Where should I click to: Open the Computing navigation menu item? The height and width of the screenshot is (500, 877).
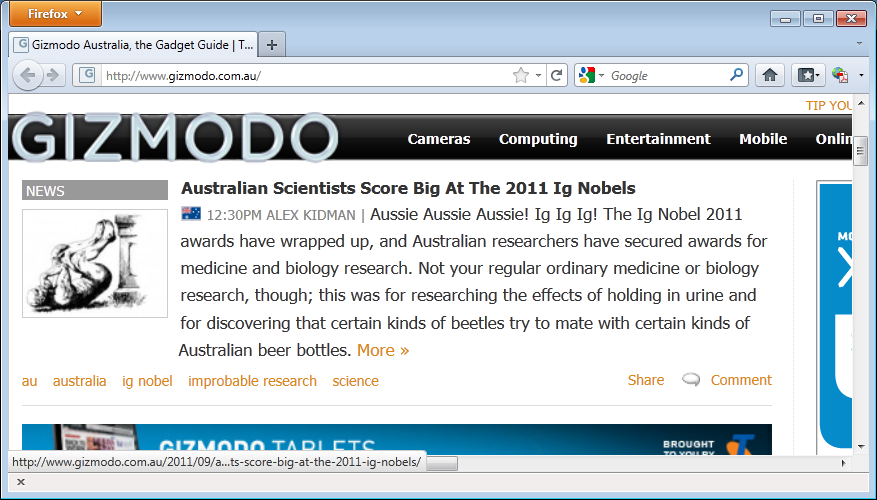538,139
